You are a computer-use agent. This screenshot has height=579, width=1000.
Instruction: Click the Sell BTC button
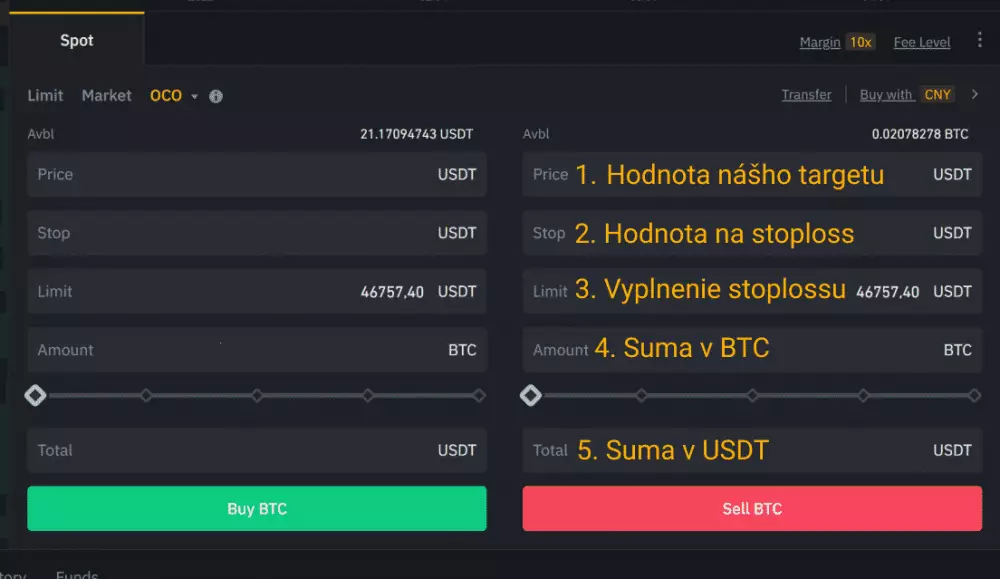[x=751, y=508]
